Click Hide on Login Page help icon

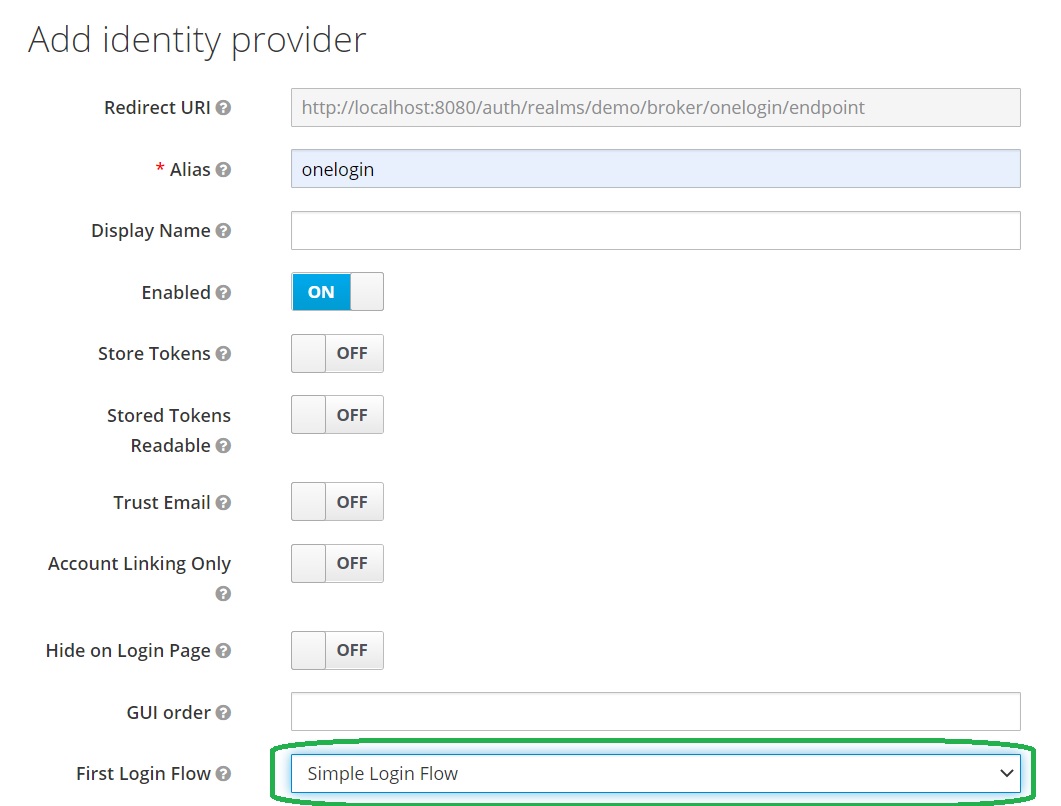[x=223, y=651]
